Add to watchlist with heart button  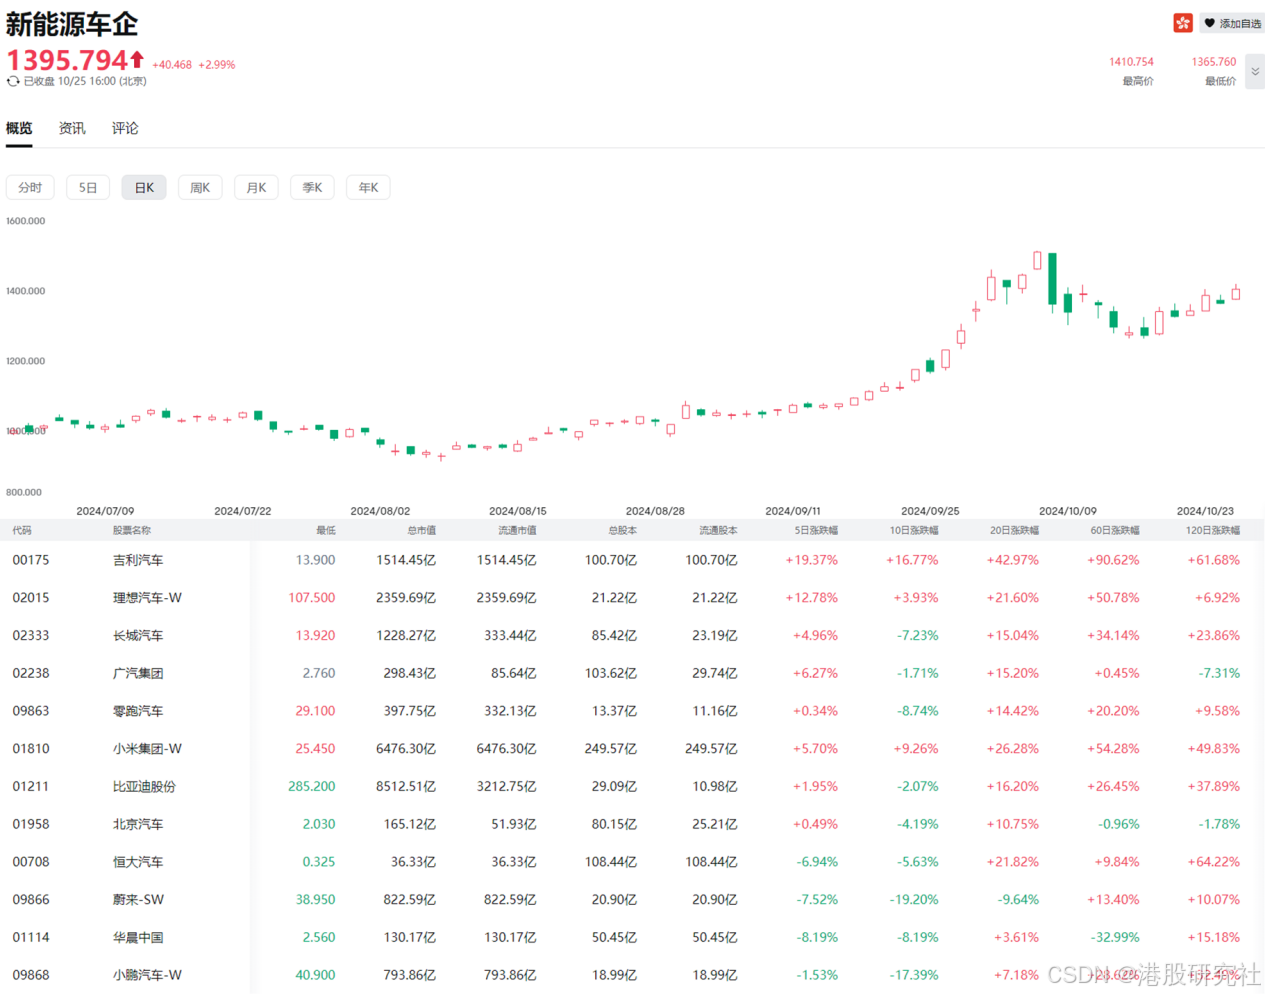coord(1232,23)
